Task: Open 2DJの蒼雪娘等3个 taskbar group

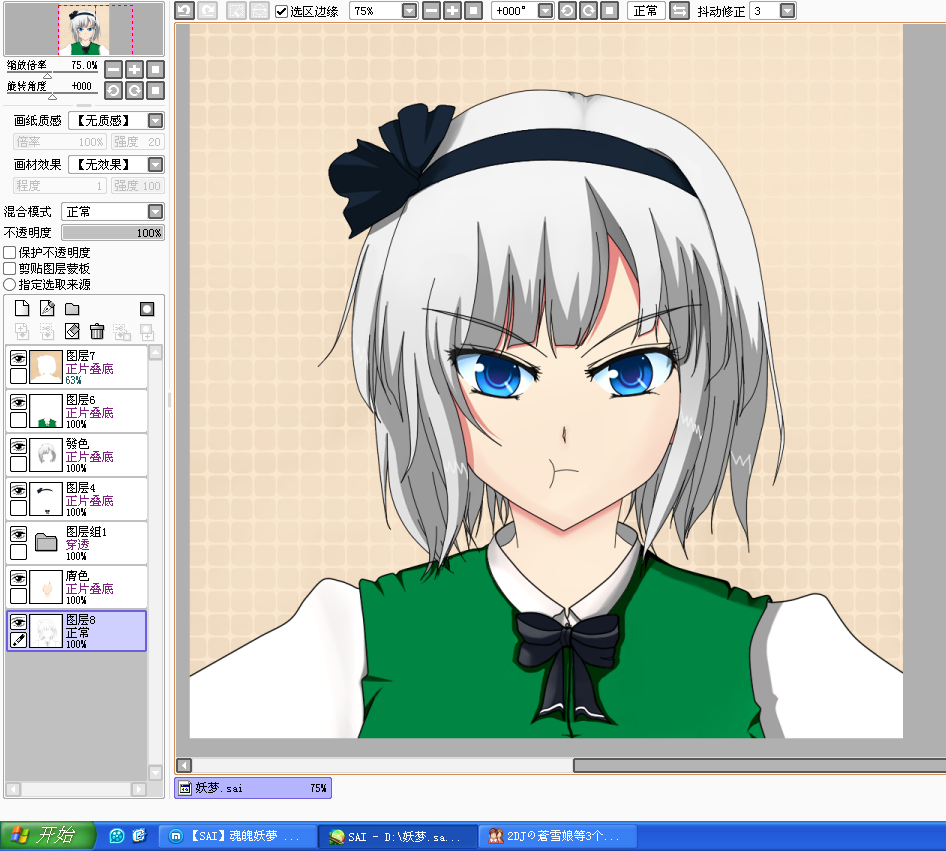Action: [558, 836]
